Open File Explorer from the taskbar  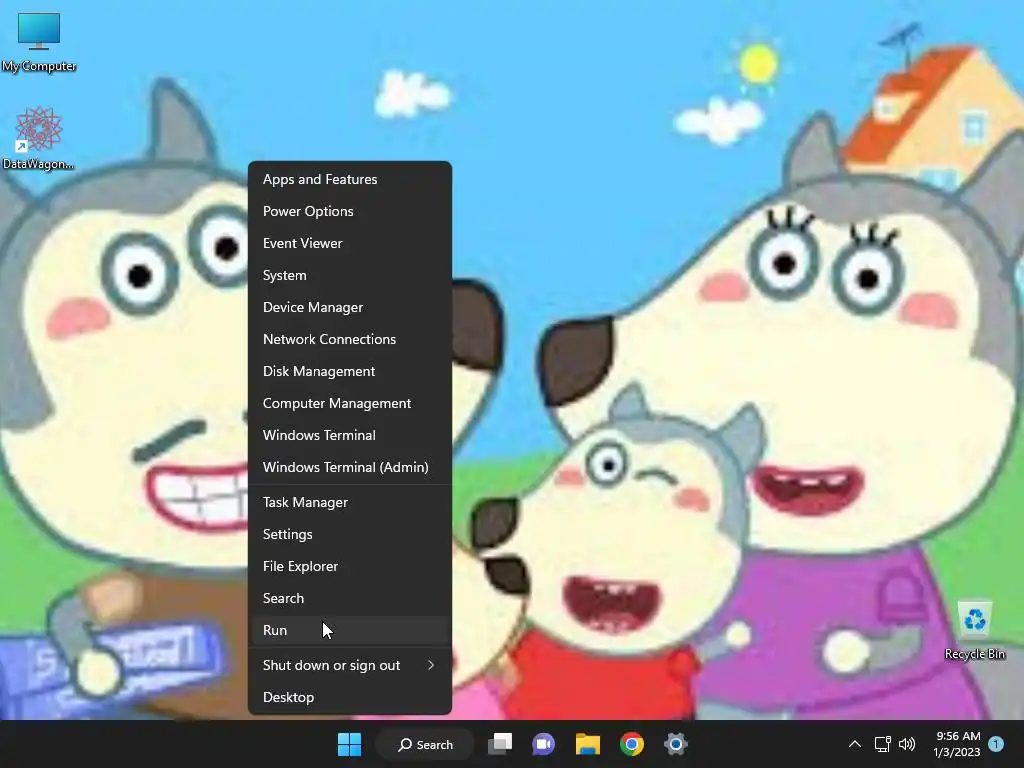point(587,744)
